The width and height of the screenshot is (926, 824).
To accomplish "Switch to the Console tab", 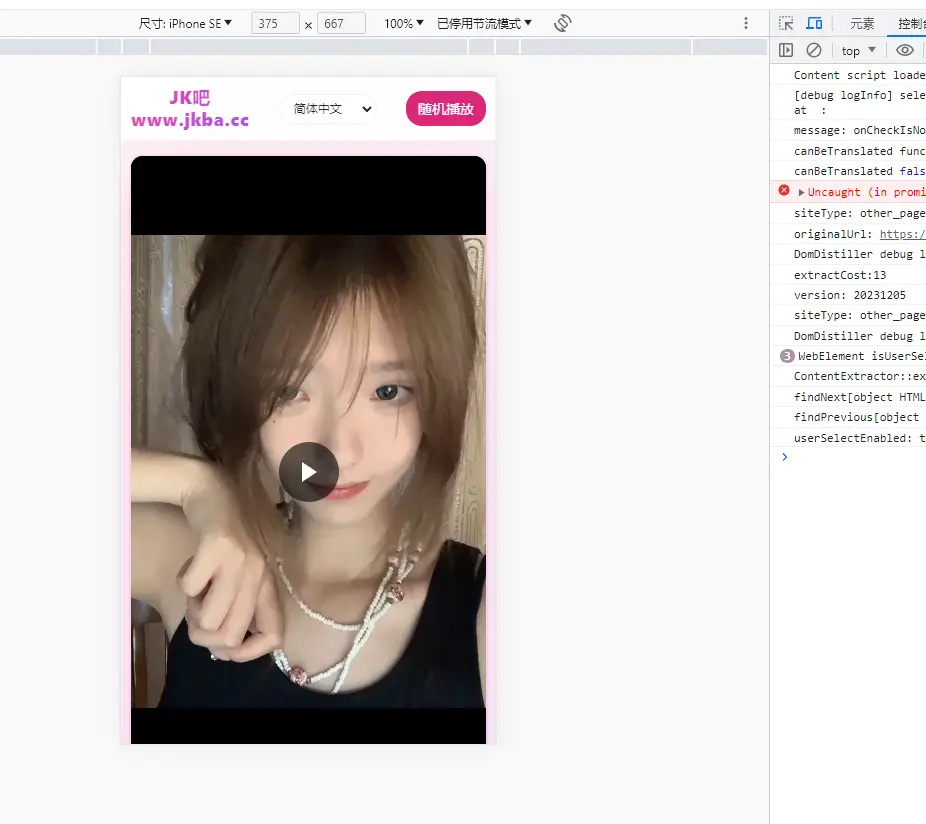I will point(911,24).
